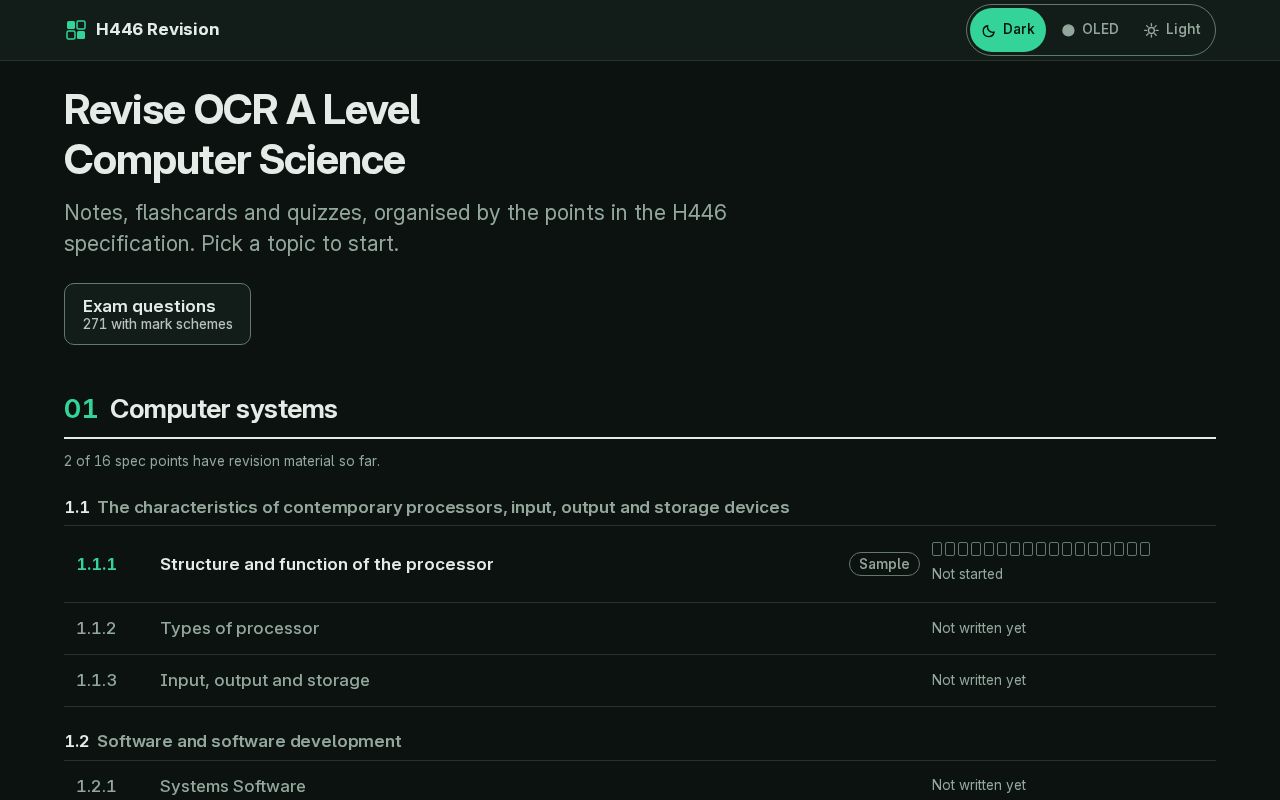Click spec number 1.1.2
The width and height of the screenshot is (1280, 800).
point(96,628)
